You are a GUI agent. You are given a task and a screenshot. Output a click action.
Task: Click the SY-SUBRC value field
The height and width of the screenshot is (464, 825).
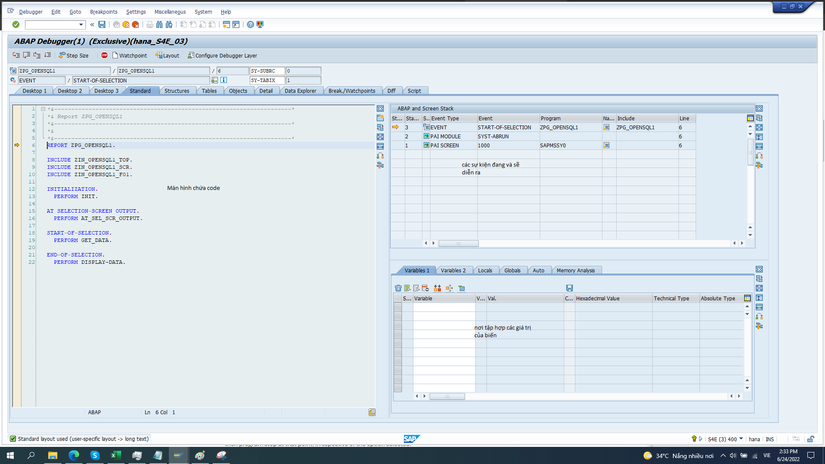tap(302, 71)
